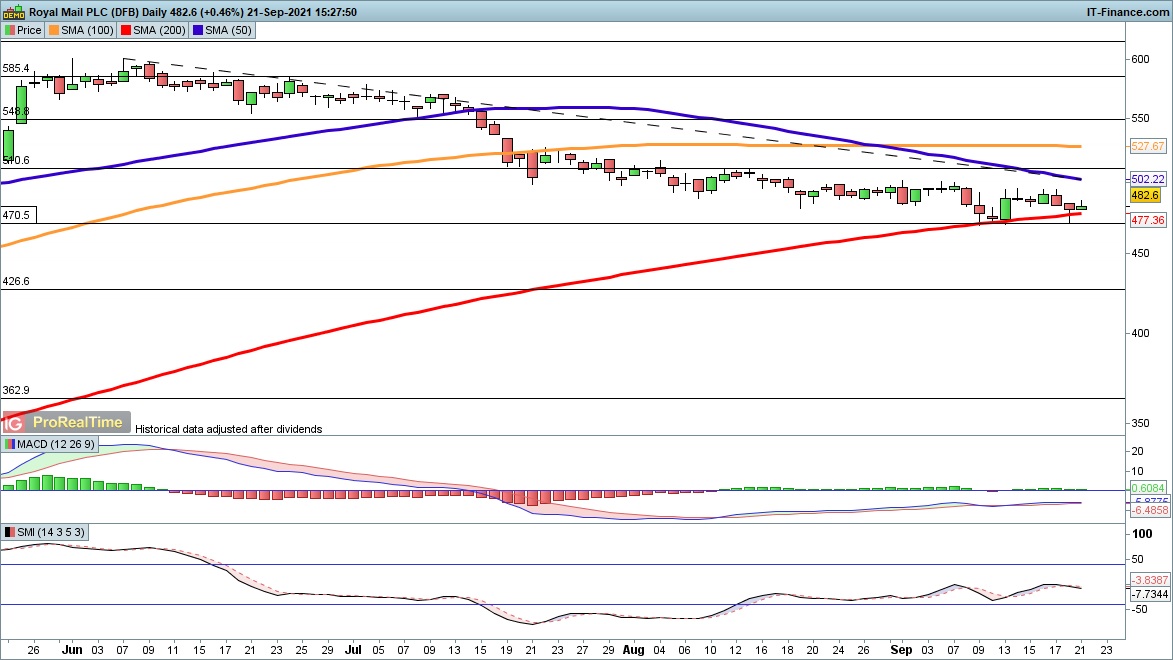Click the green Price color swatch
The height and width of the screenshot is (660, 1173).
coord(10,30)
